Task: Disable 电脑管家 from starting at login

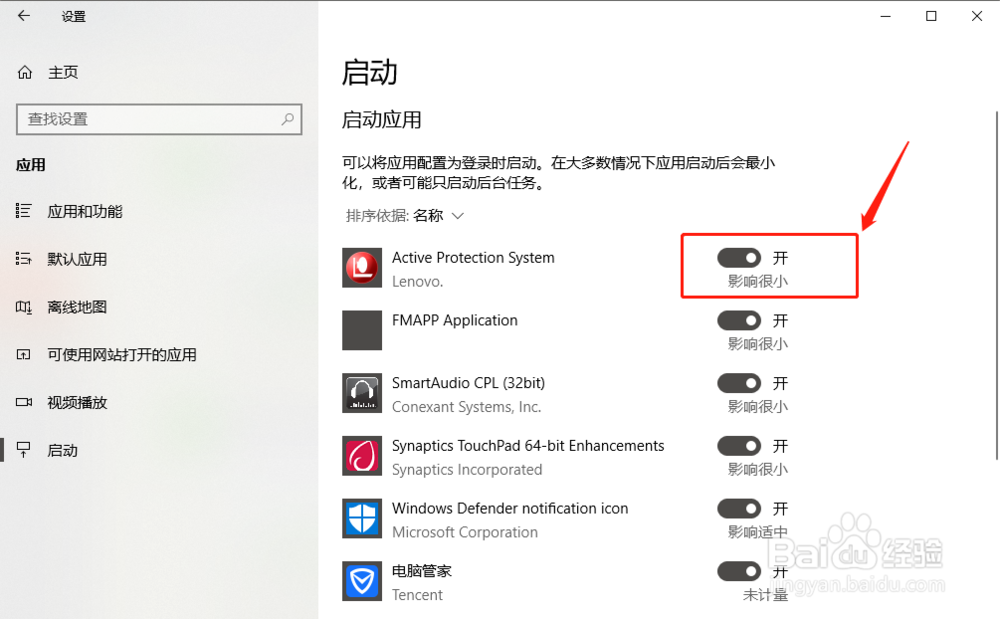Action: pos(739,570)
